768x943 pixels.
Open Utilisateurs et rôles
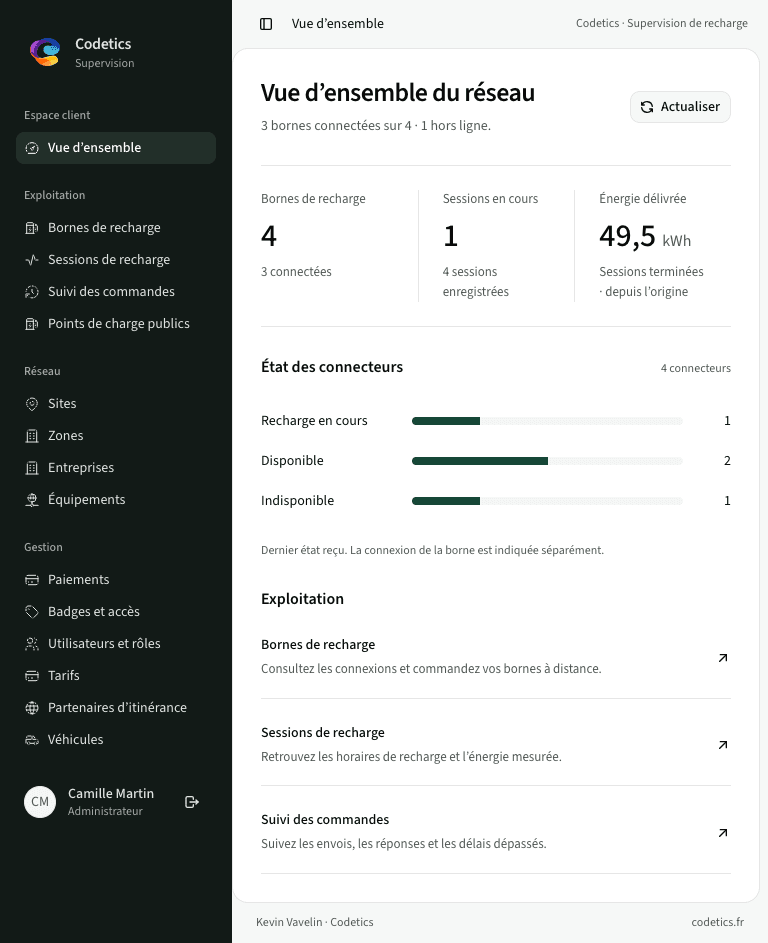(116, 644)
